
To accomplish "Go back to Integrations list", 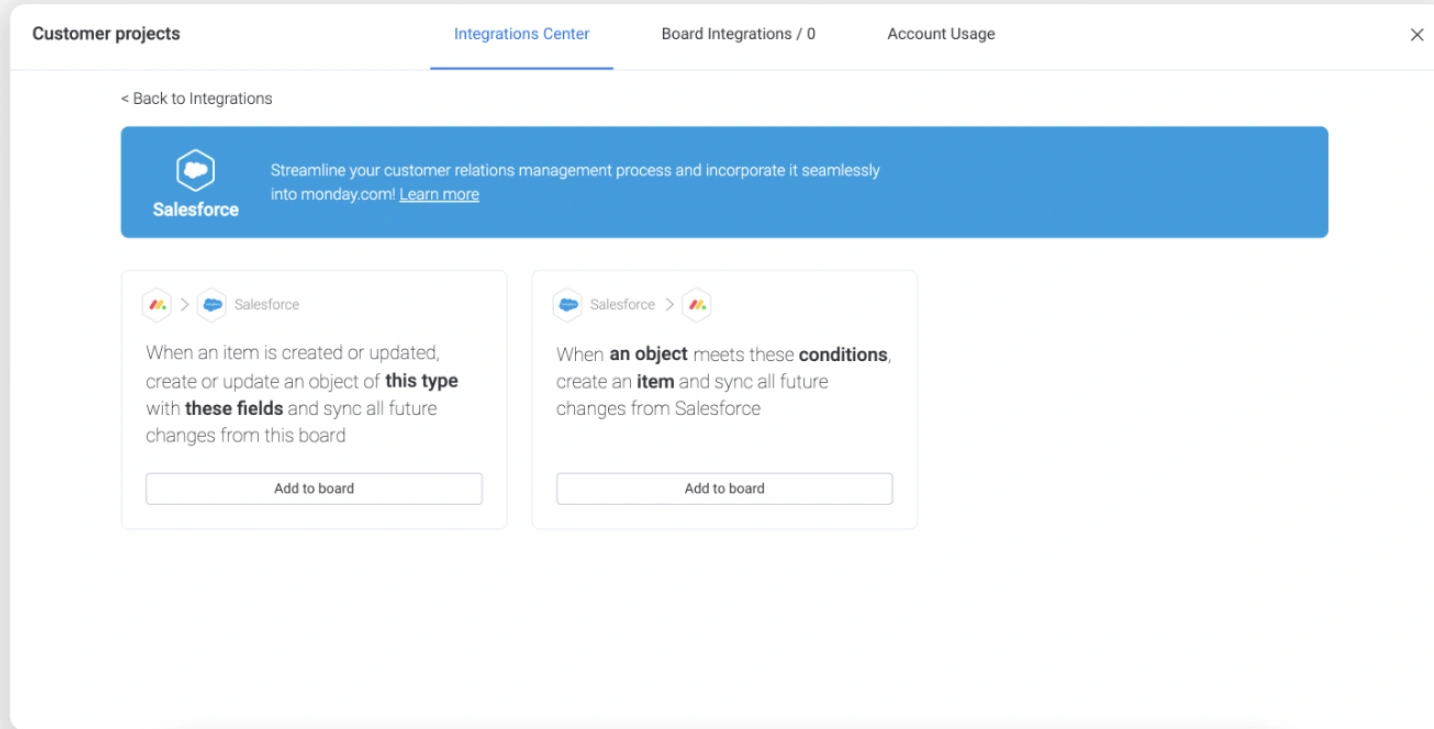I will pos(196,98).
